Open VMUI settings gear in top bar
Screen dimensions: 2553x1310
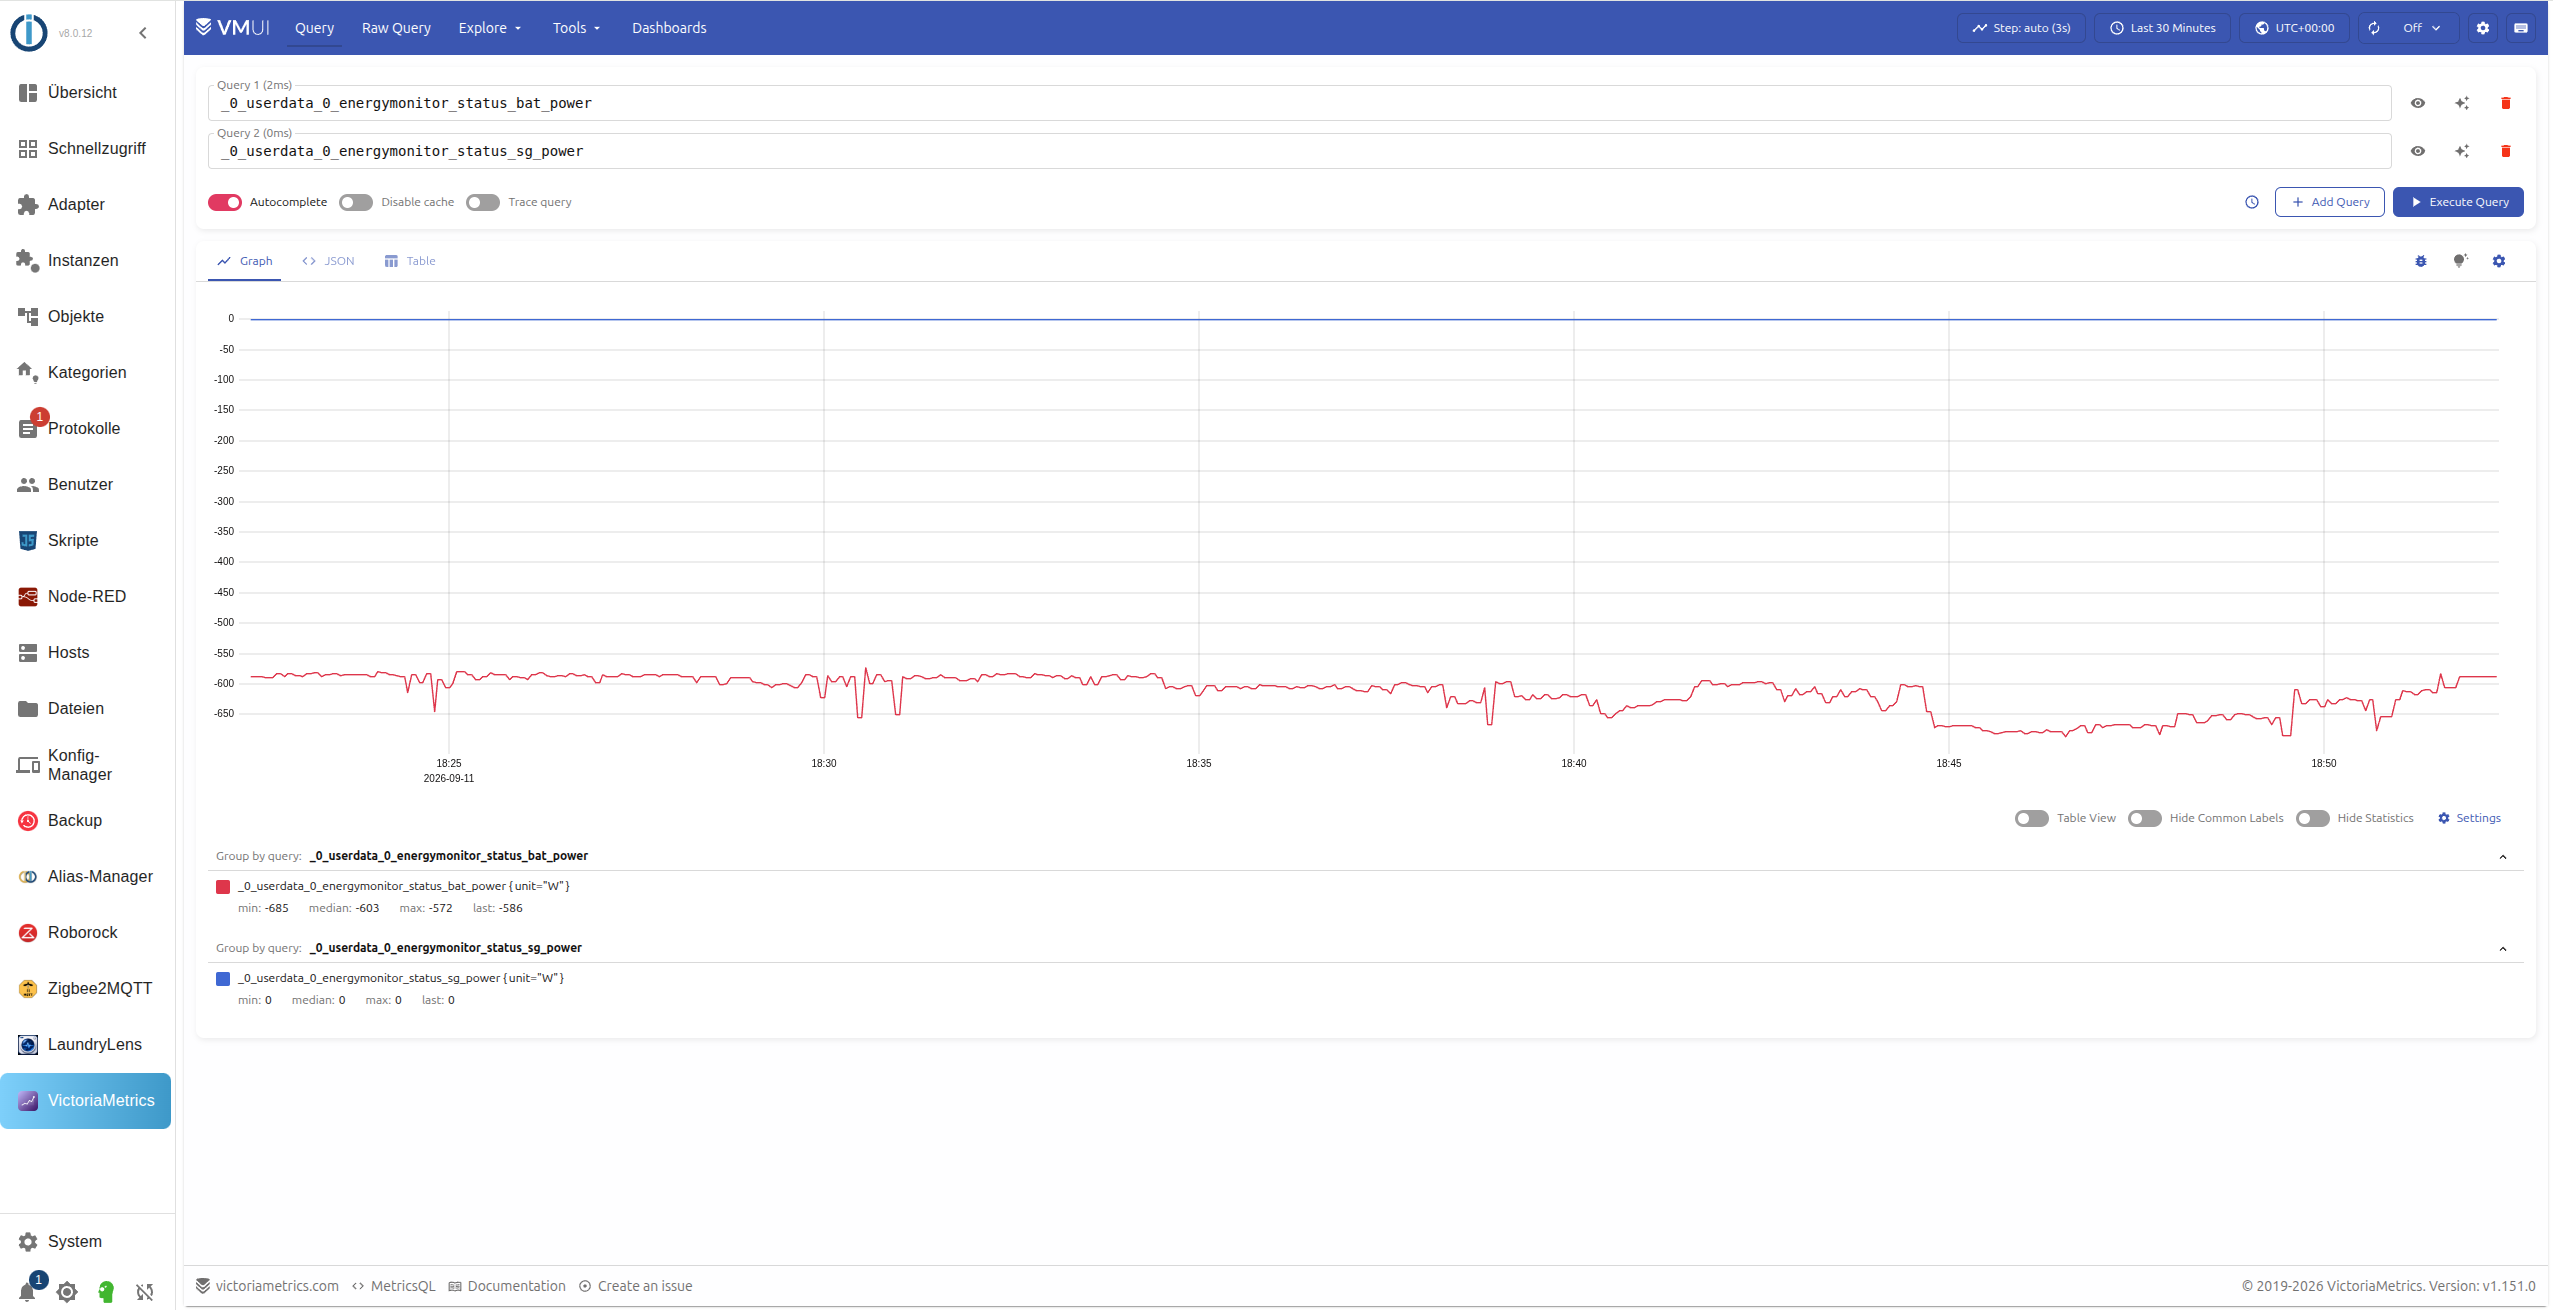[x=2482, y=28]
